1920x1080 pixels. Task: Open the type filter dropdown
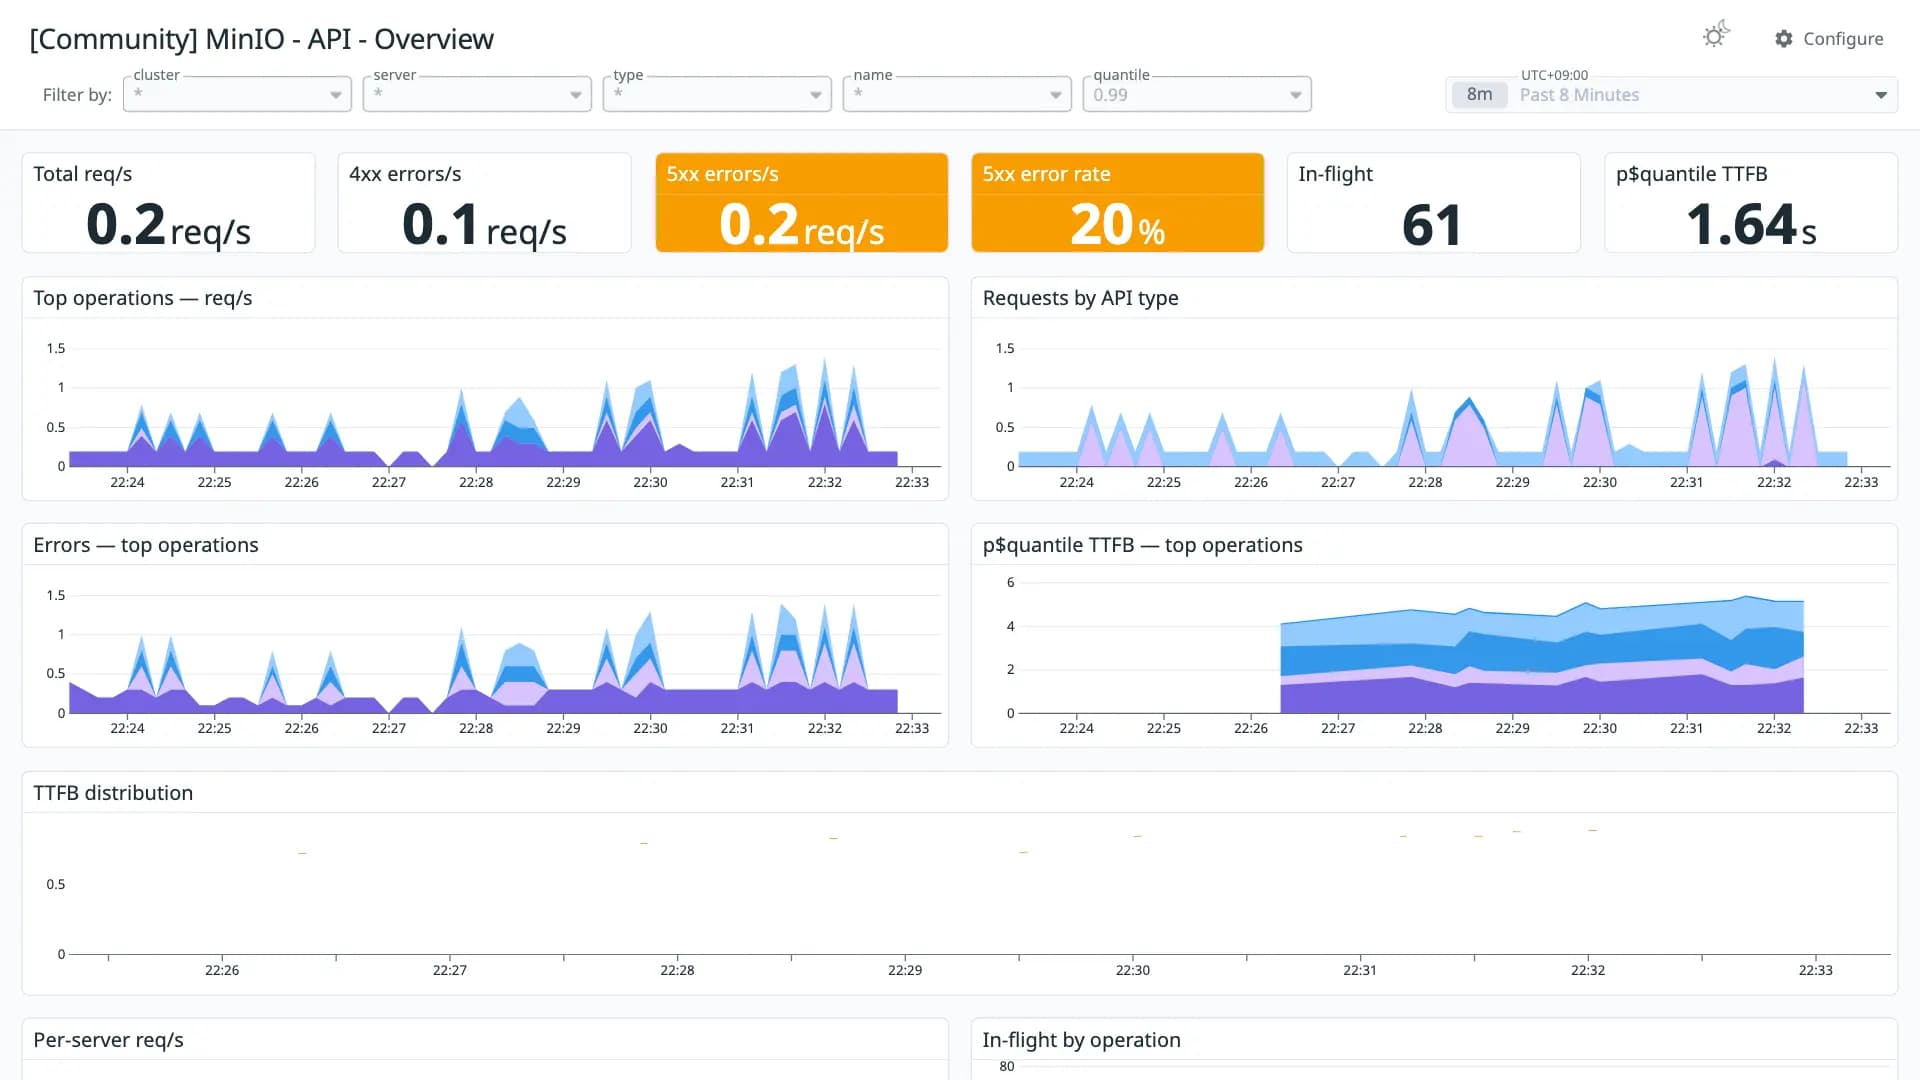(x=717, y=94)
